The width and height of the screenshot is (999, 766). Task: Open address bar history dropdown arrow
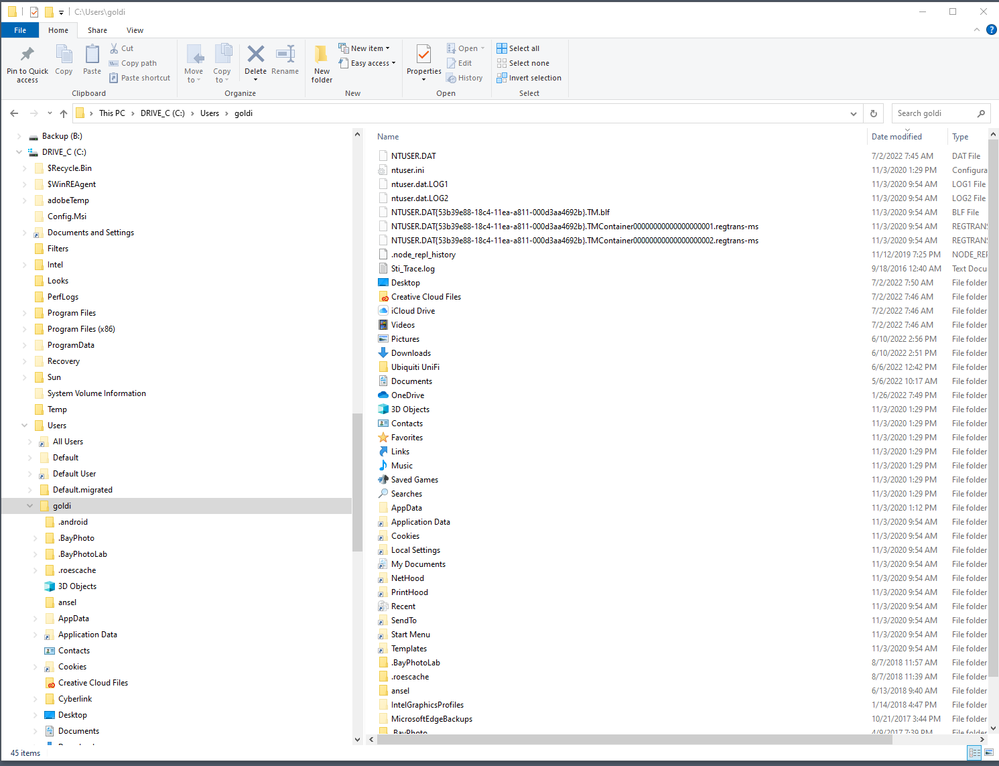pos(854,113)
